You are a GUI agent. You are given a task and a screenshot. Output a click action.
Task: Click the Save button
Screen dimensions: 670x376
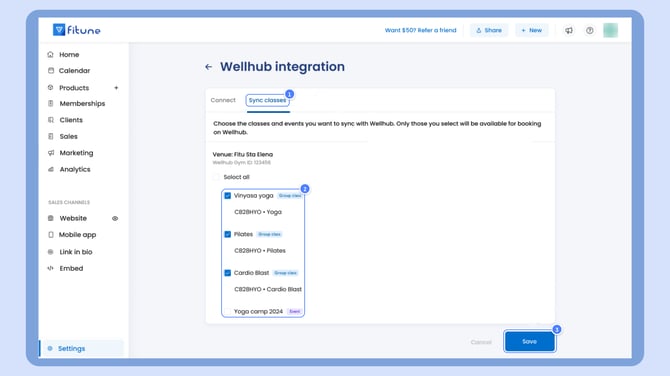click(529, 341)
